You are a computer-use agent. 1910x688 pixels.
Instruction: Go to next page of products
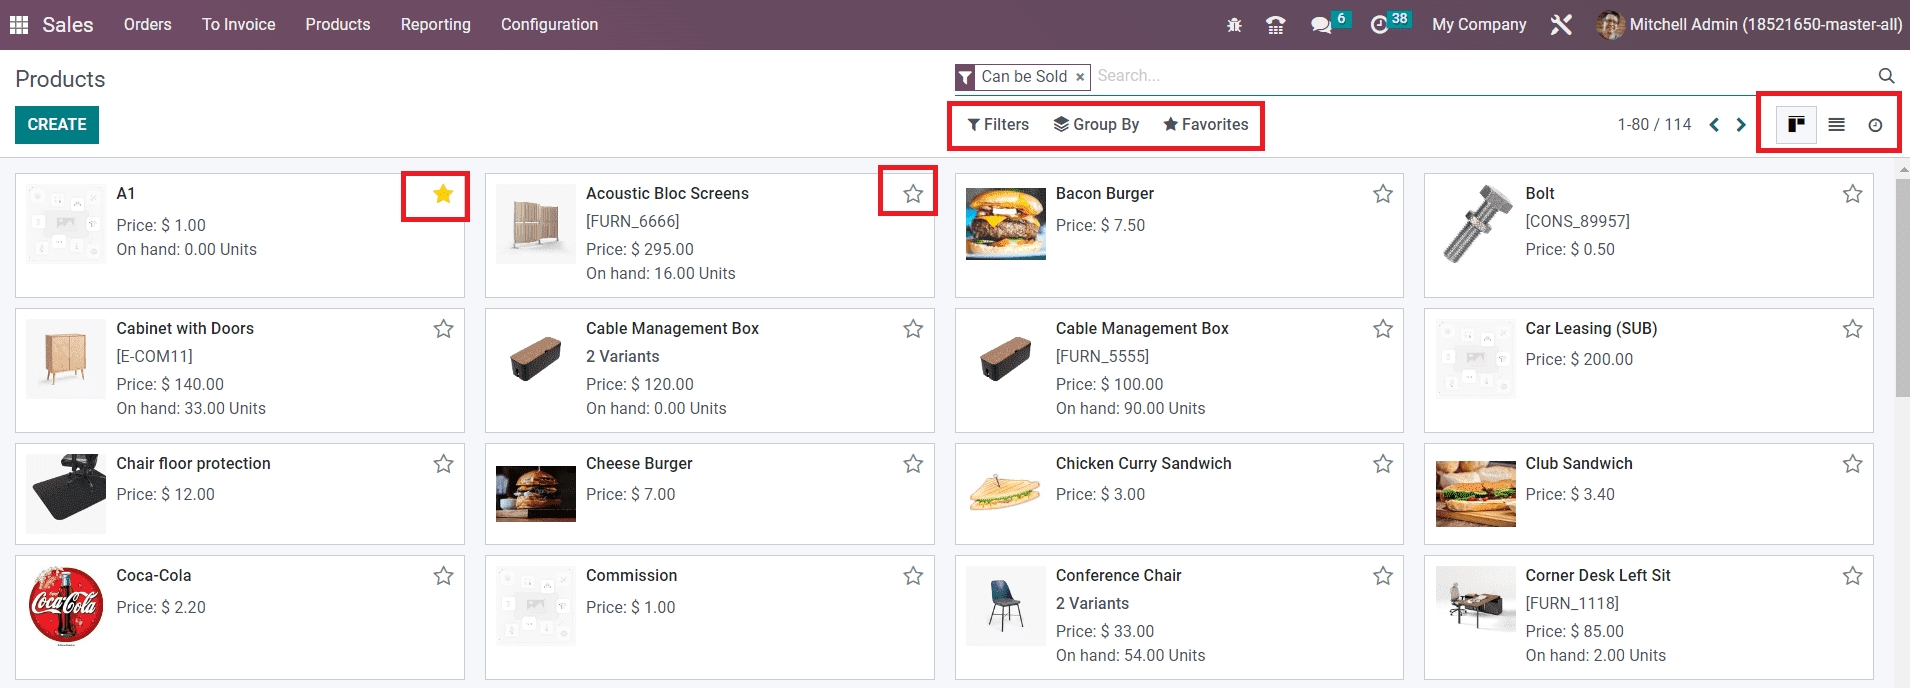pos(1741,125)
